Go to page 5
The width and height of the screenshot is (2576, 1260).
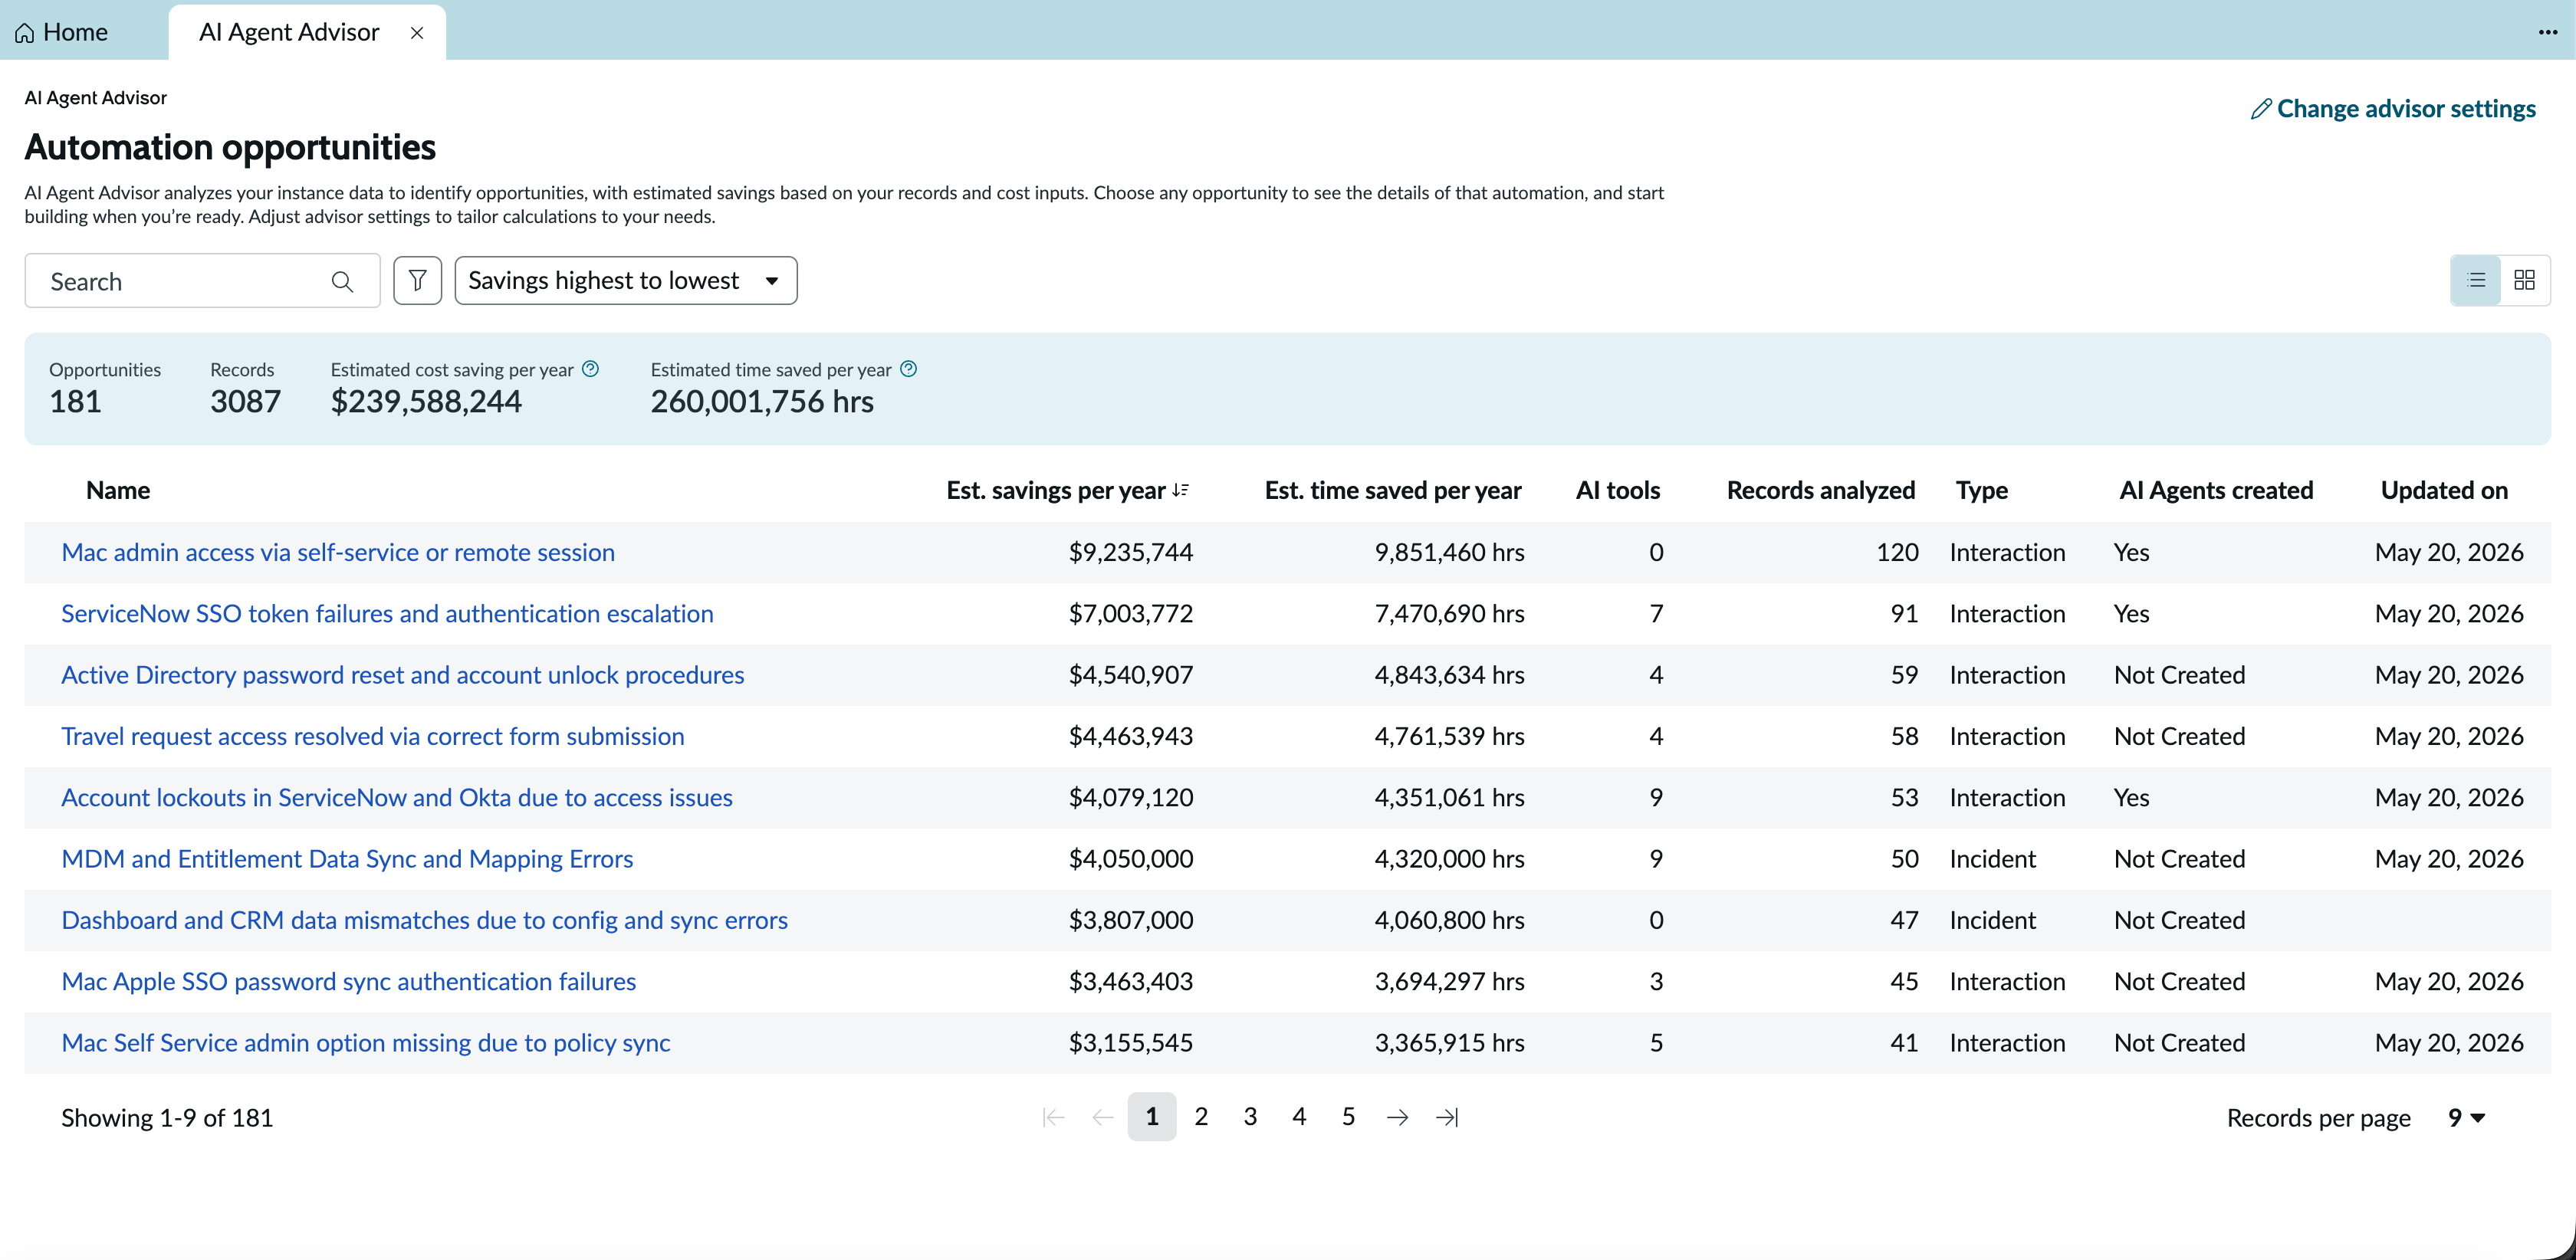coord(1348,1117)
